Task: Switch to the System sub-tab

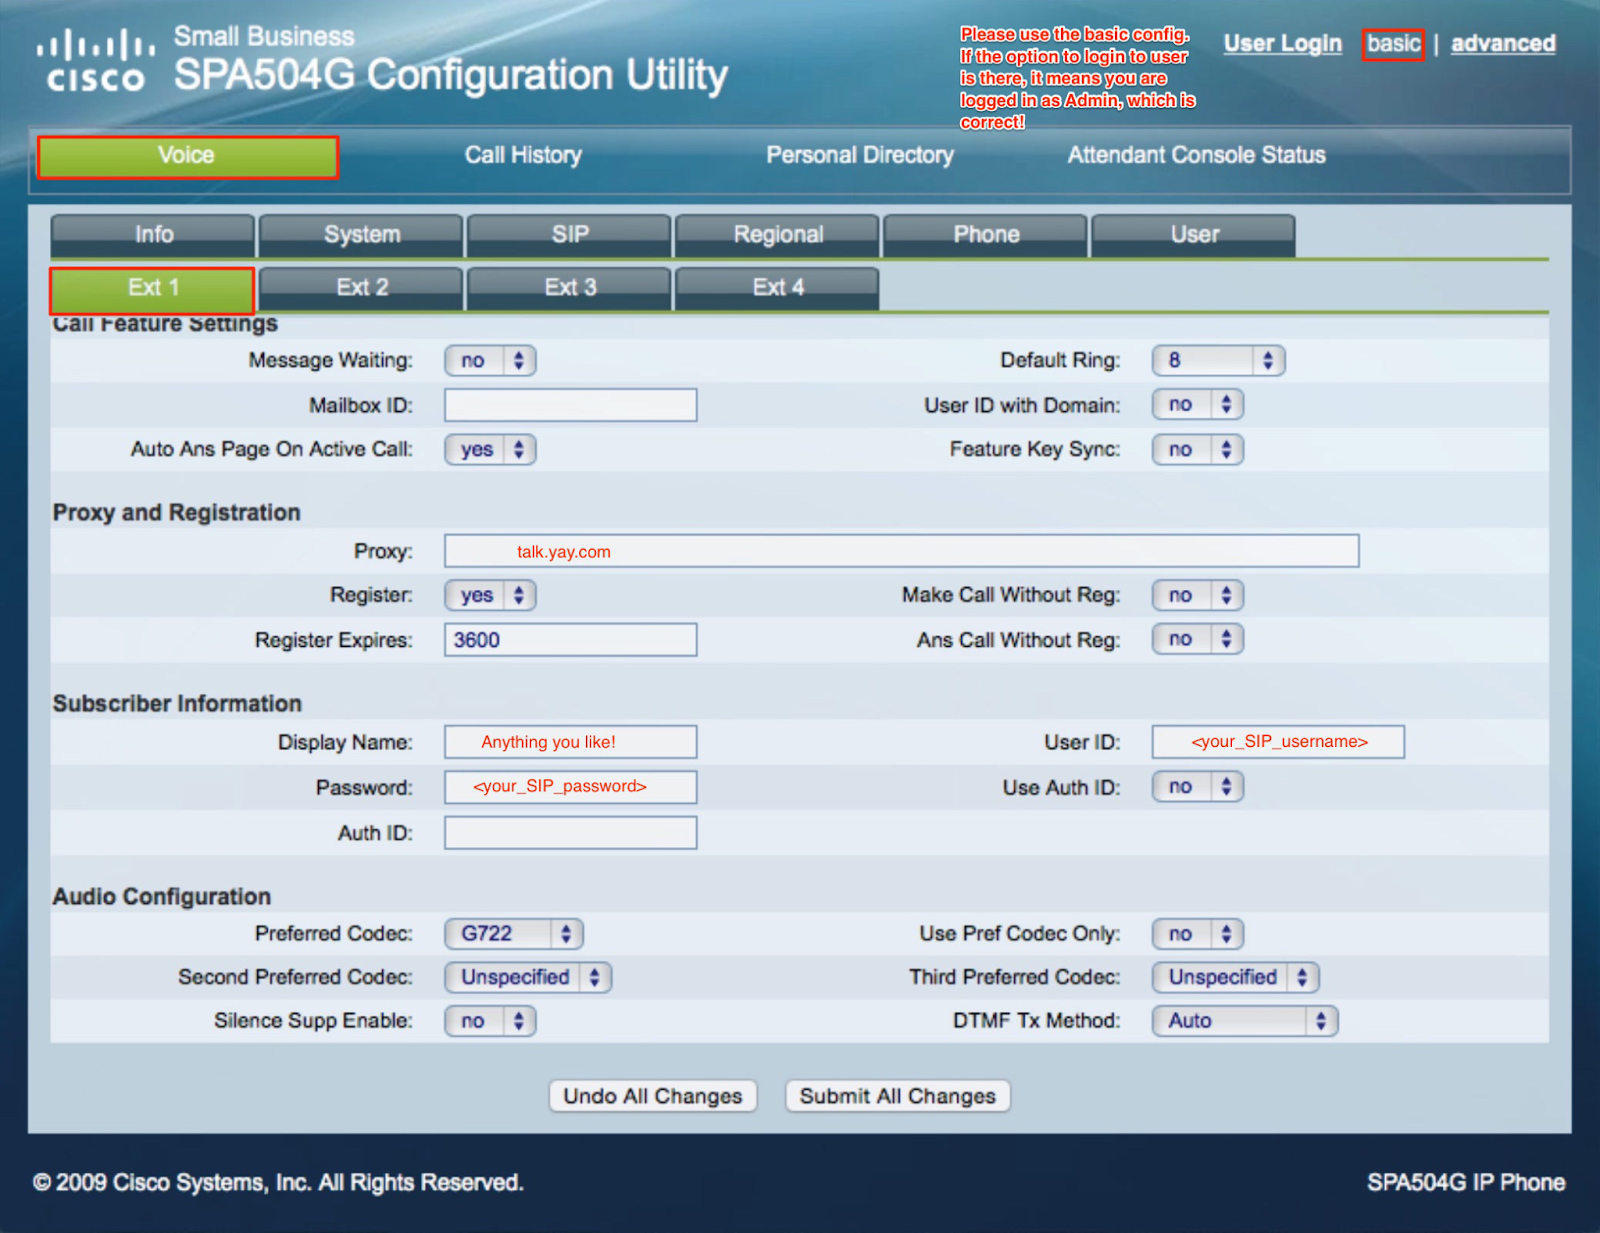Action: (x=362, y=235)
